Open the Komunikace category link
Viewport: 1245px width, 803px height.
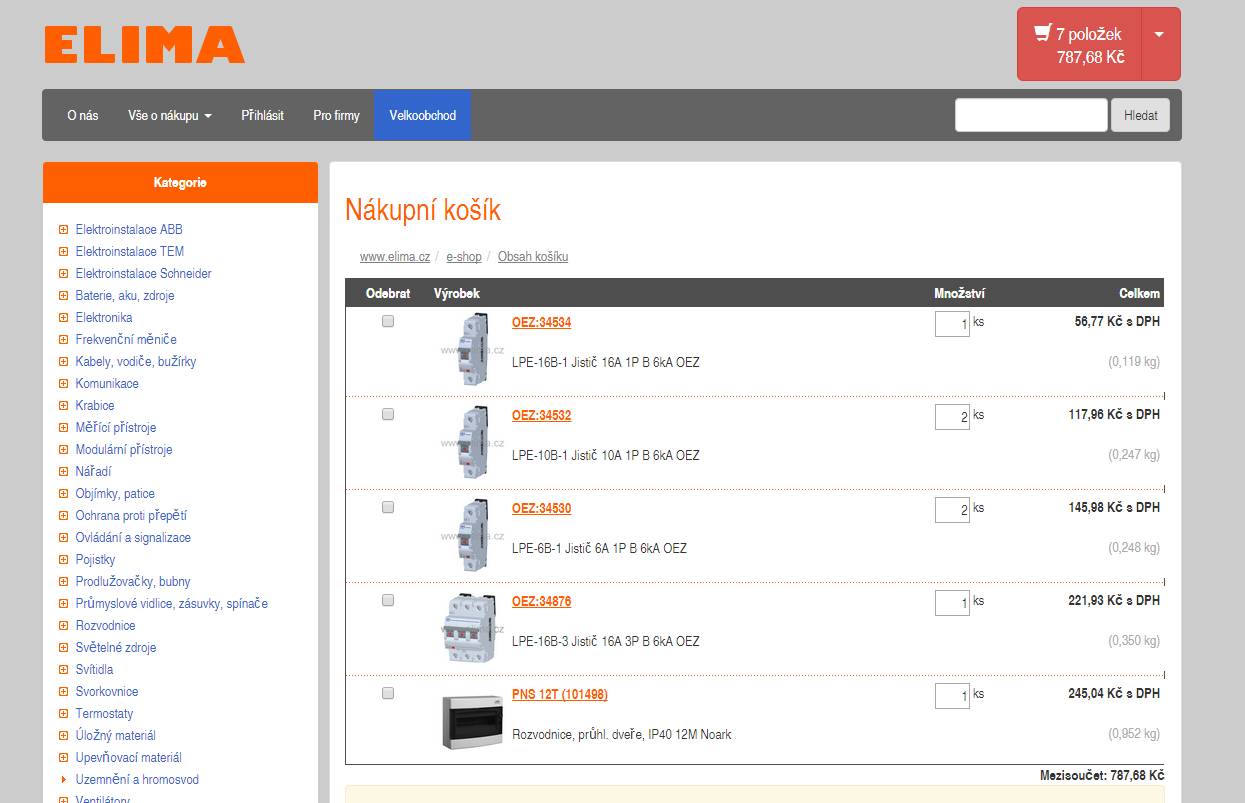pyautogui.click(x=107, y=383)
